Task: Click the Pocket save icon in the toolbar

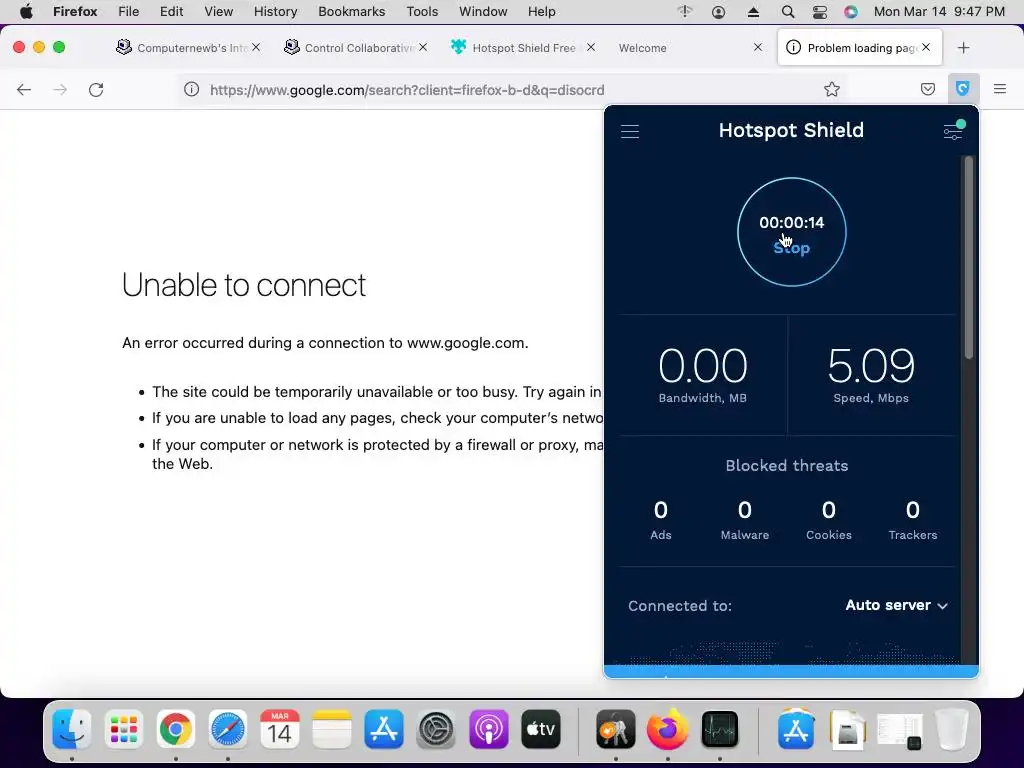Action: click(x=927, y=89)
